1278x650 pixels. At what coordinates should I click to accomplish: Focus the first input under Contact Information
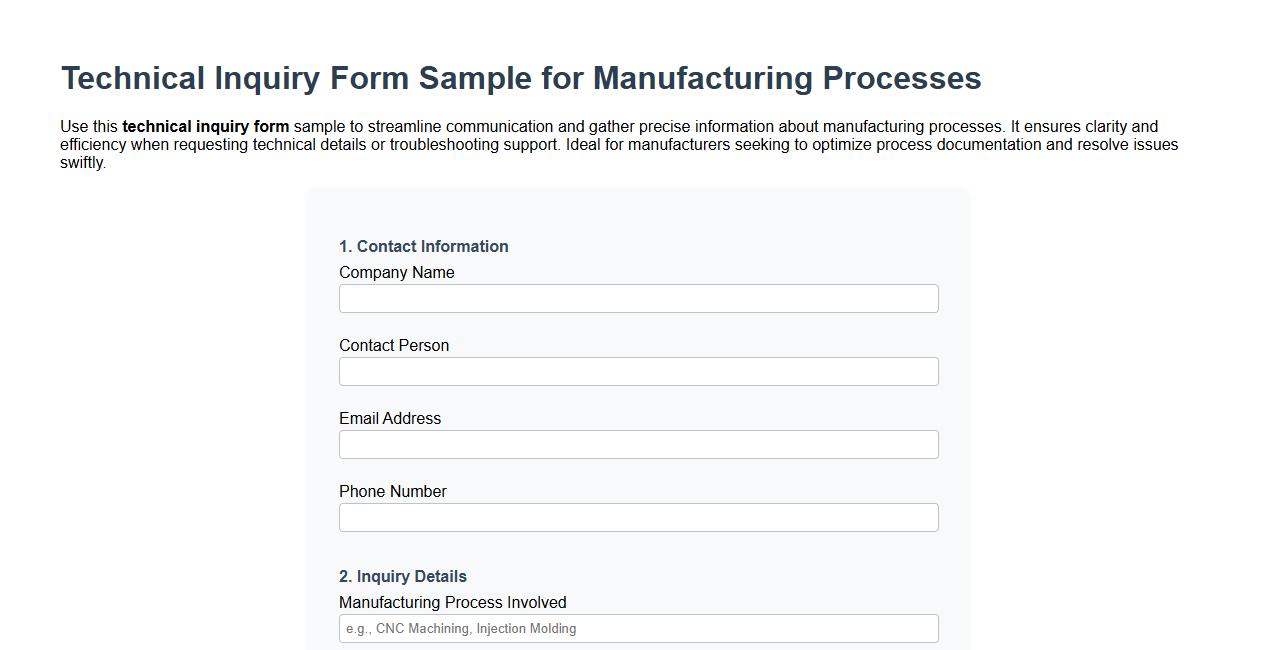click(638, 298)
